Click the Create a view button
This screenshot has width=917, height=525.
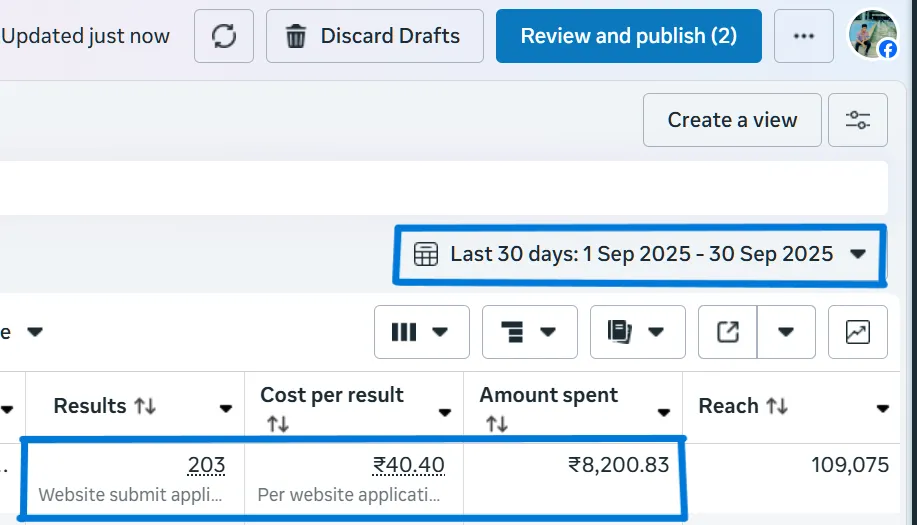(732, 120)
